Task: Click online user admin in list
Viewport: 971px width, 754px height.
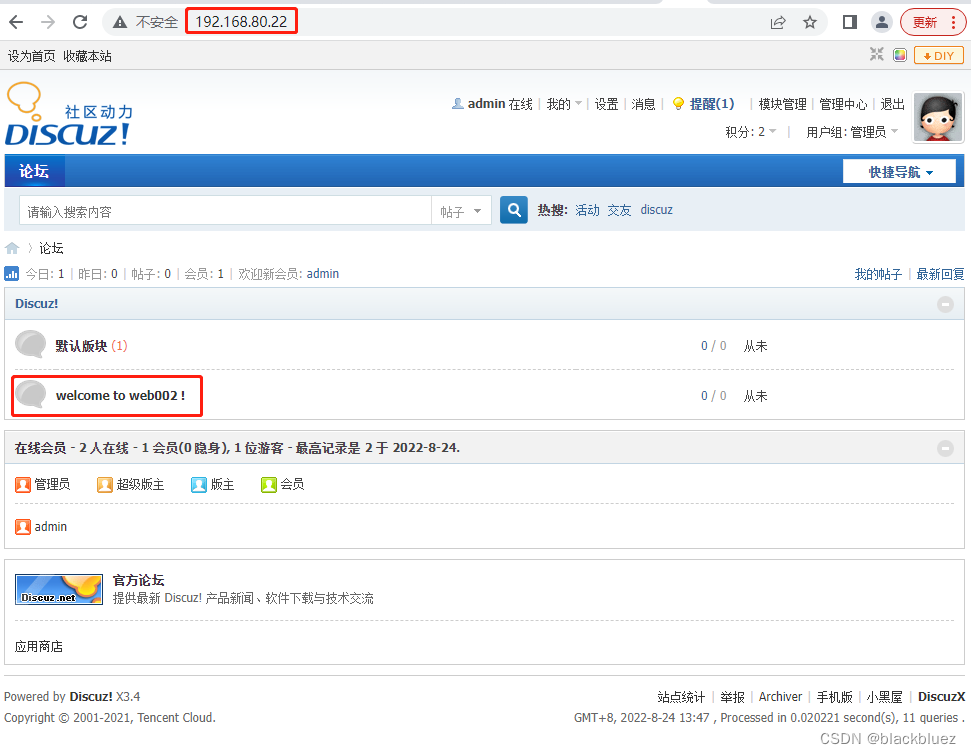Action: 51,526
